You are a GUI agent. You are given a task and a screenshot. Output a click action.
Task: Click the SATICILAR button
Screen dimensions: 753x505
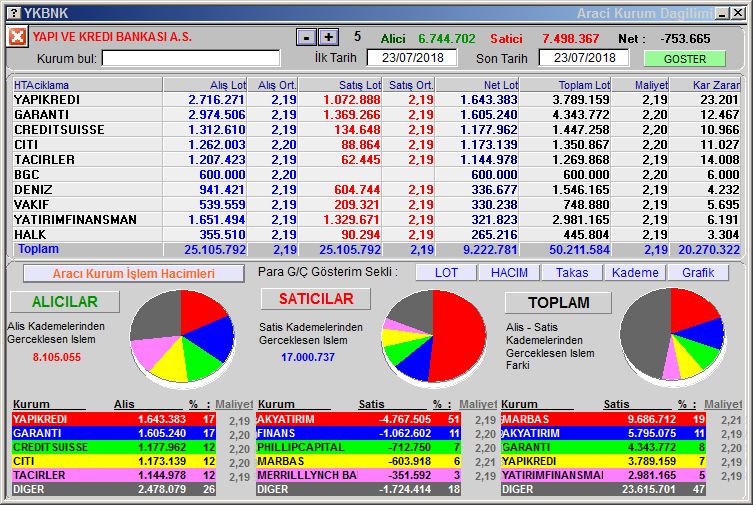click(316, 299)
